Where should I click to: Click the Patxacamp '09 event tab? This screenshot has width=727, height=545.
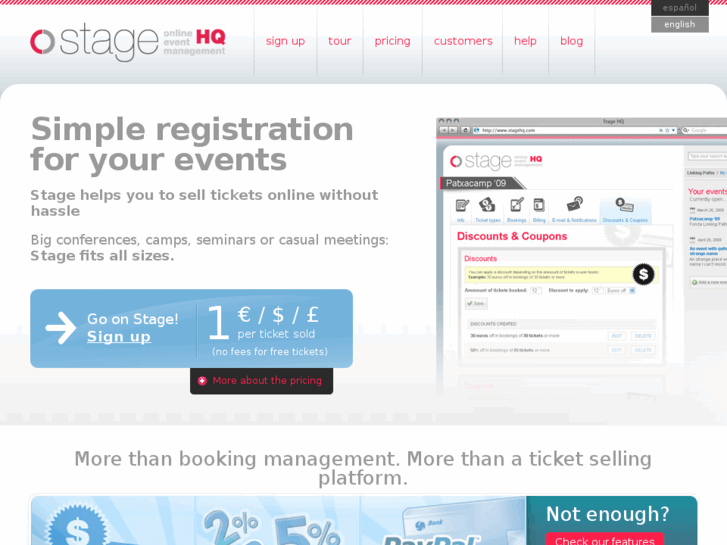click(481, 183)
